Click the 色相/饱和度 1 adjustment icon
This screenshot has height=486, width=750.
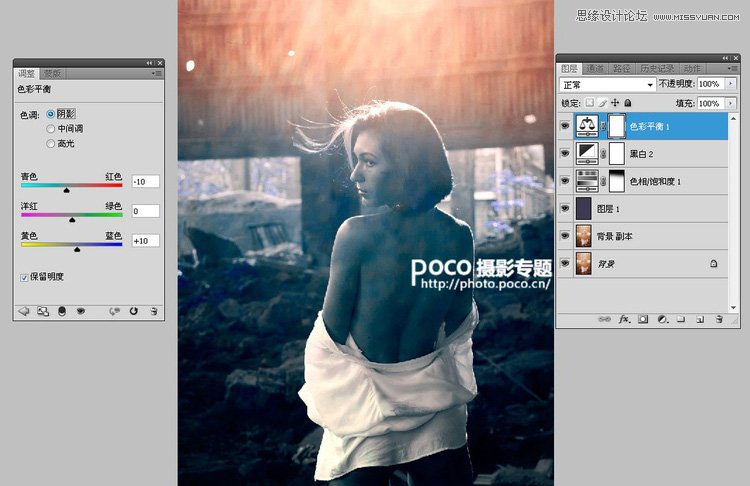click(x=587, y=181)
